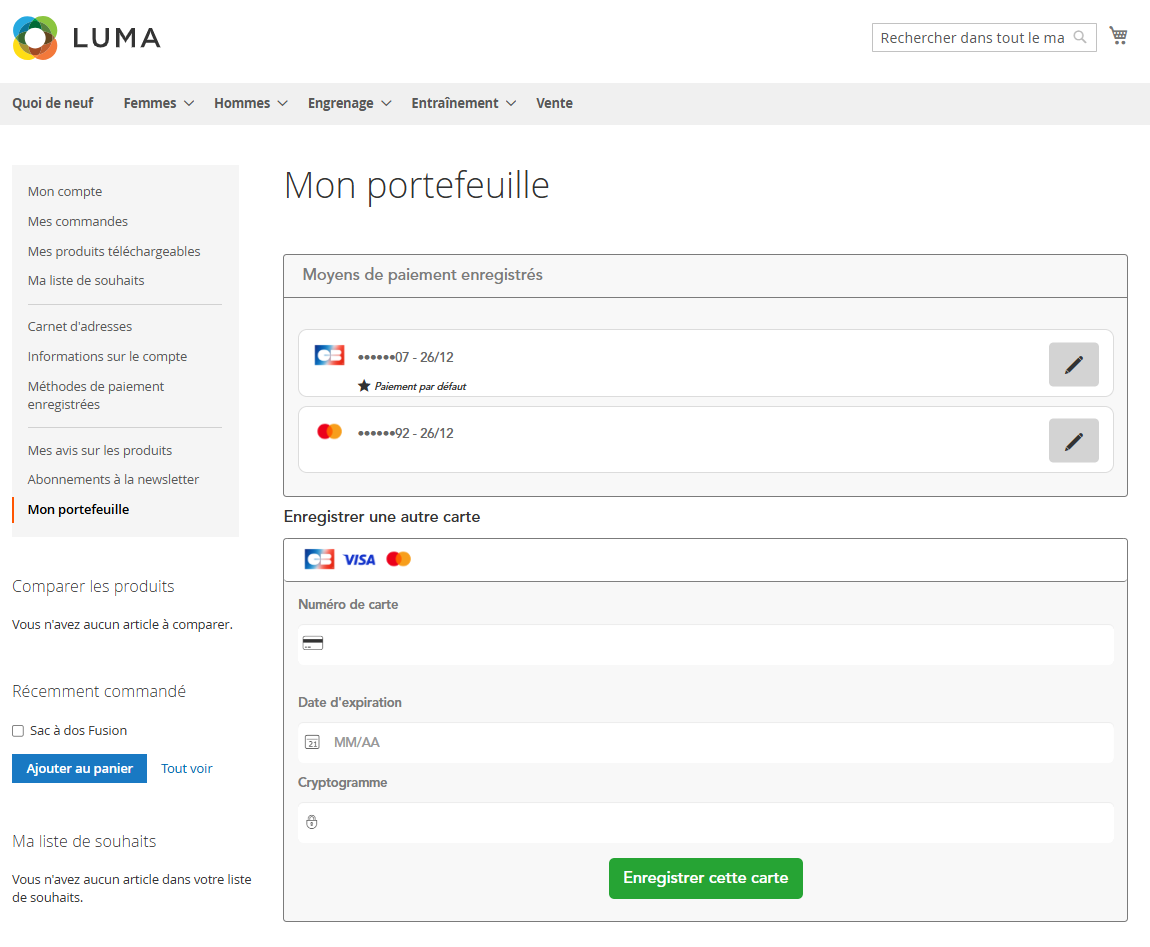Open Mes commandes in the sidebar

(78, 222)
